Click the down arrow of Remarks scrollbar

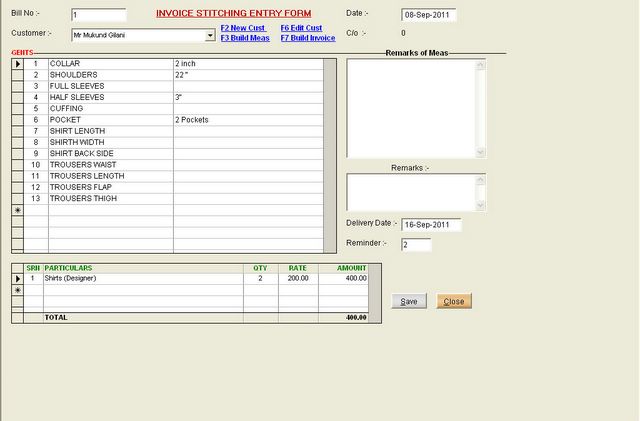(480, 205)
